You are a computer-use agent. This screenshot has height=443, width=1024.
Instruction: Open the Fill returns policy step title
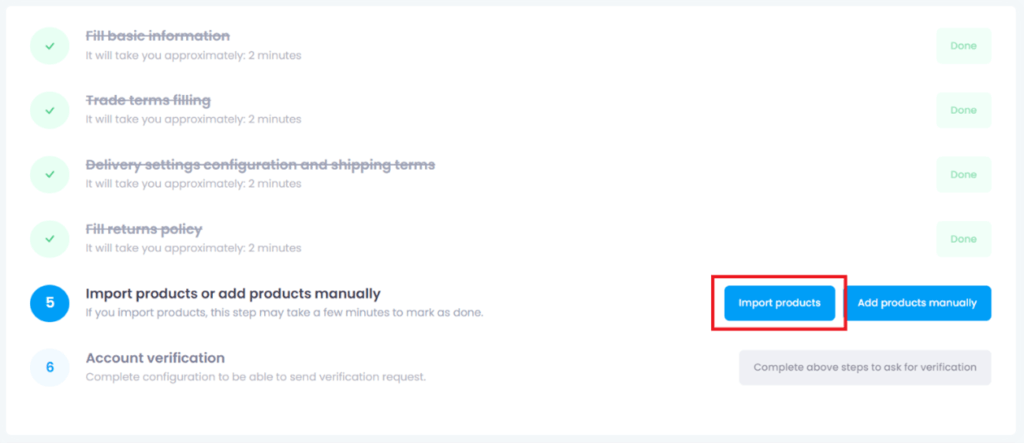[x=144, y=229]
